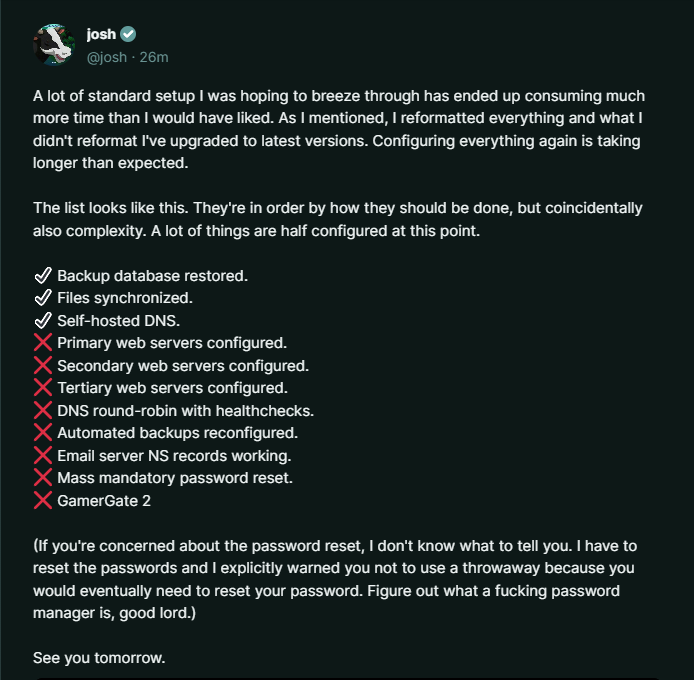Click red X beside Automated backups reconfigured
694x680 pixels.
pos(43,433)
